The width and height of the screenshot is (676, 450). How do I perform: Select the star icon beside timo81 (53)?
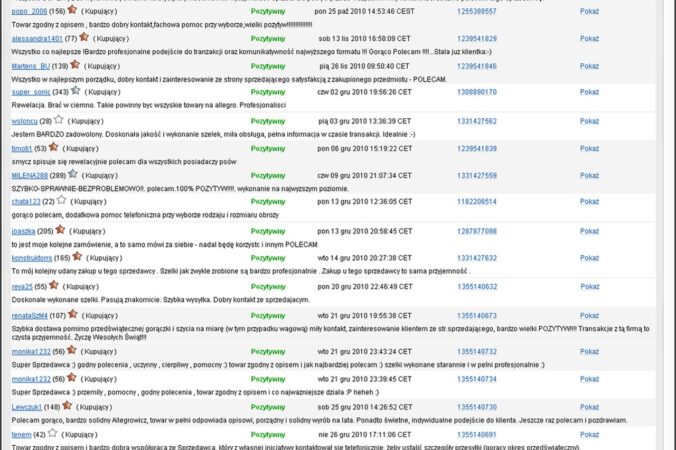coord(53,147)
